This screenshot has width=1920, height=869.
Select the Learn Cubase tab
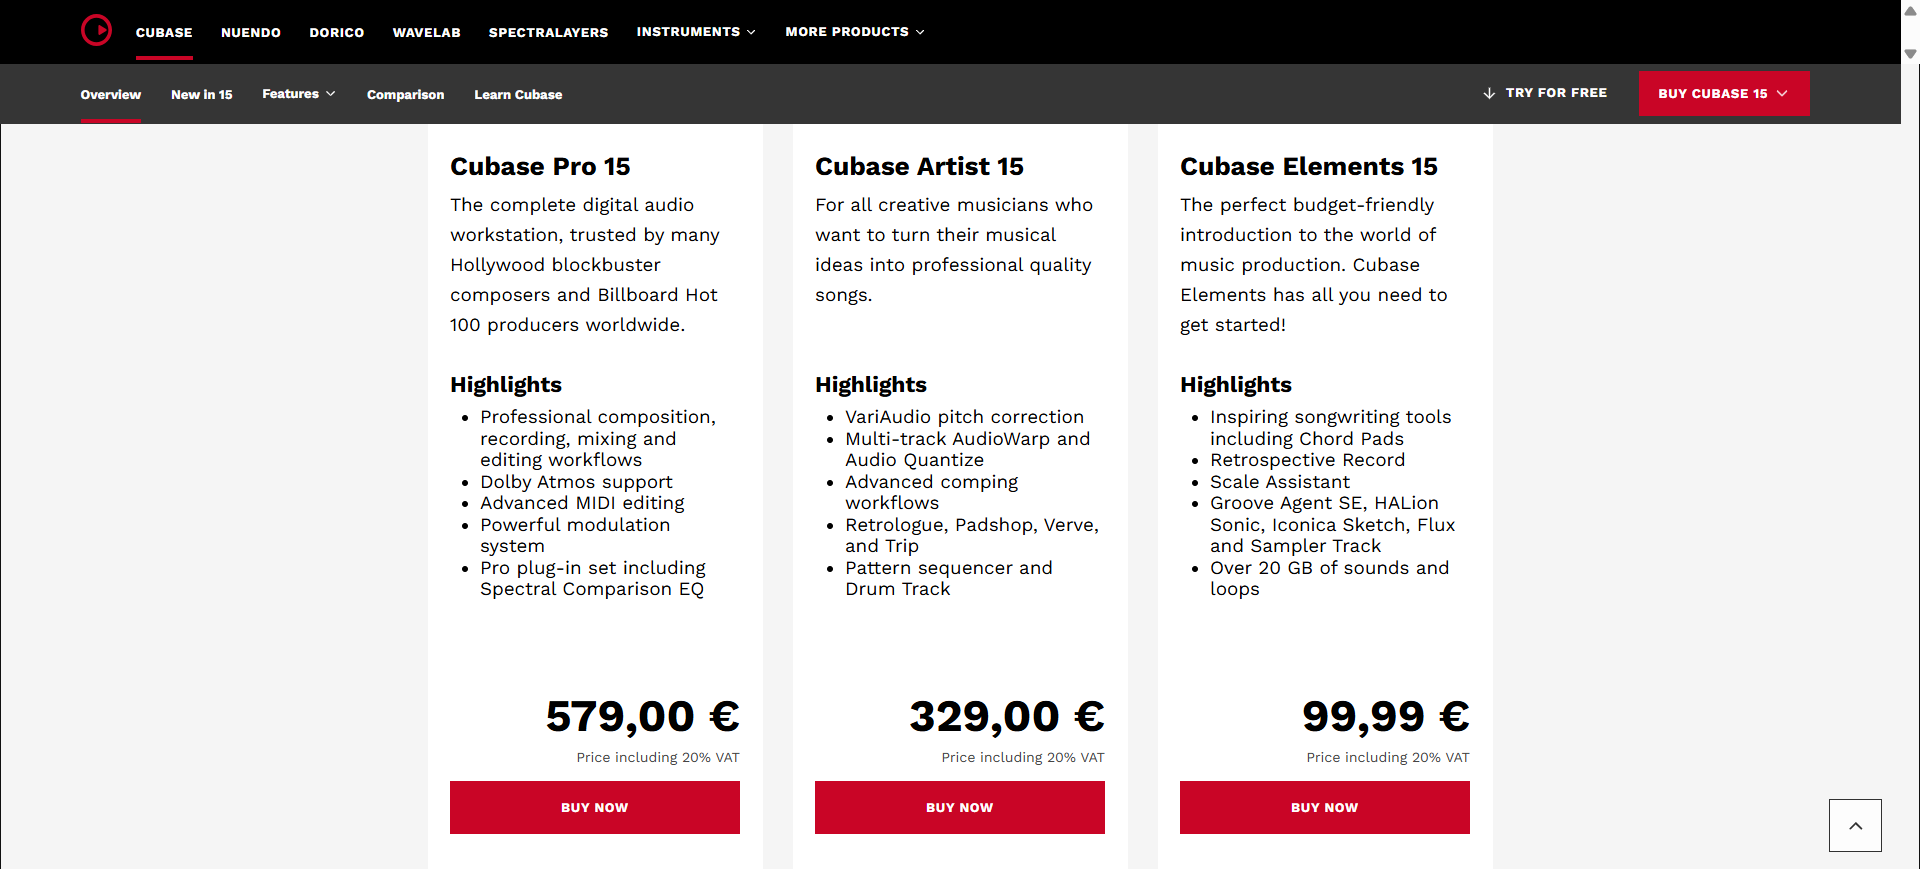[518, 95]
